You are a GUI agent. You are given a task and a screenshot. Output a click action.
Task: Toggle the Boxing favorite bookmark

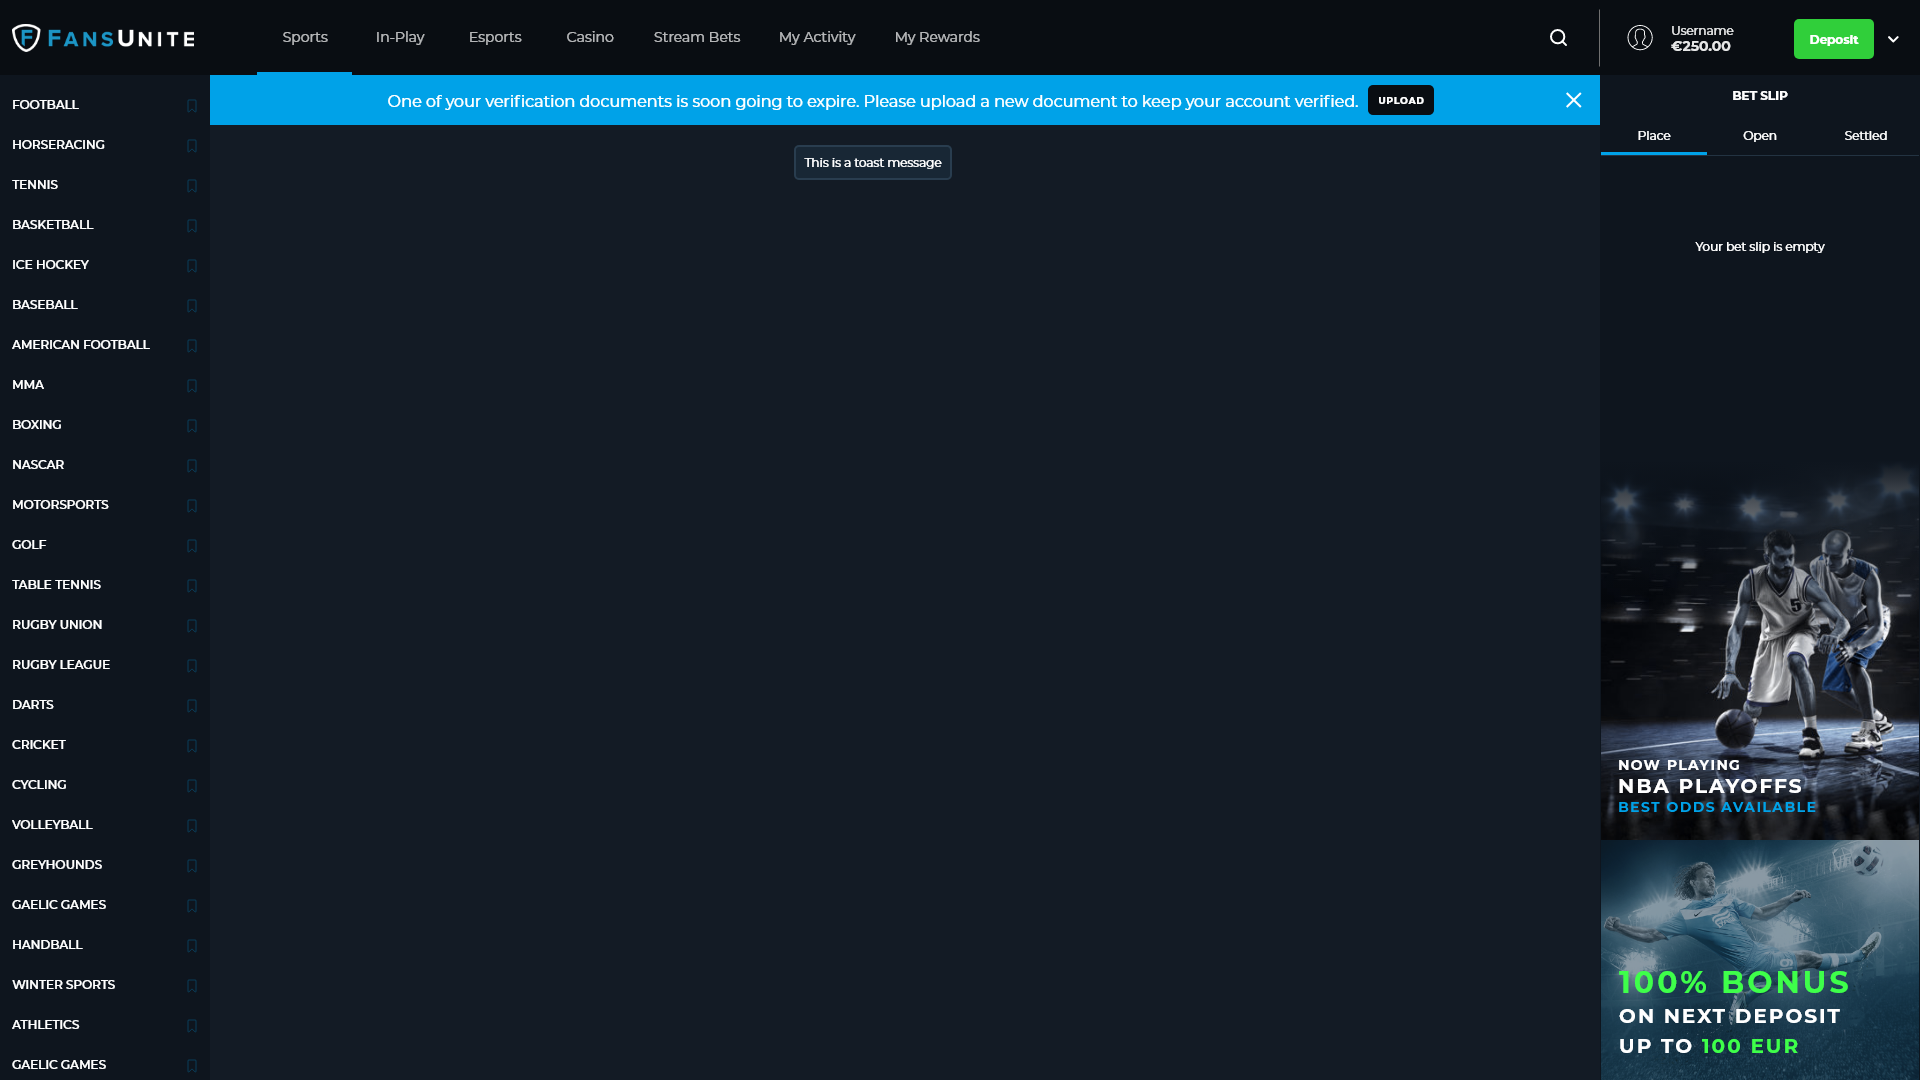(192, 425)
